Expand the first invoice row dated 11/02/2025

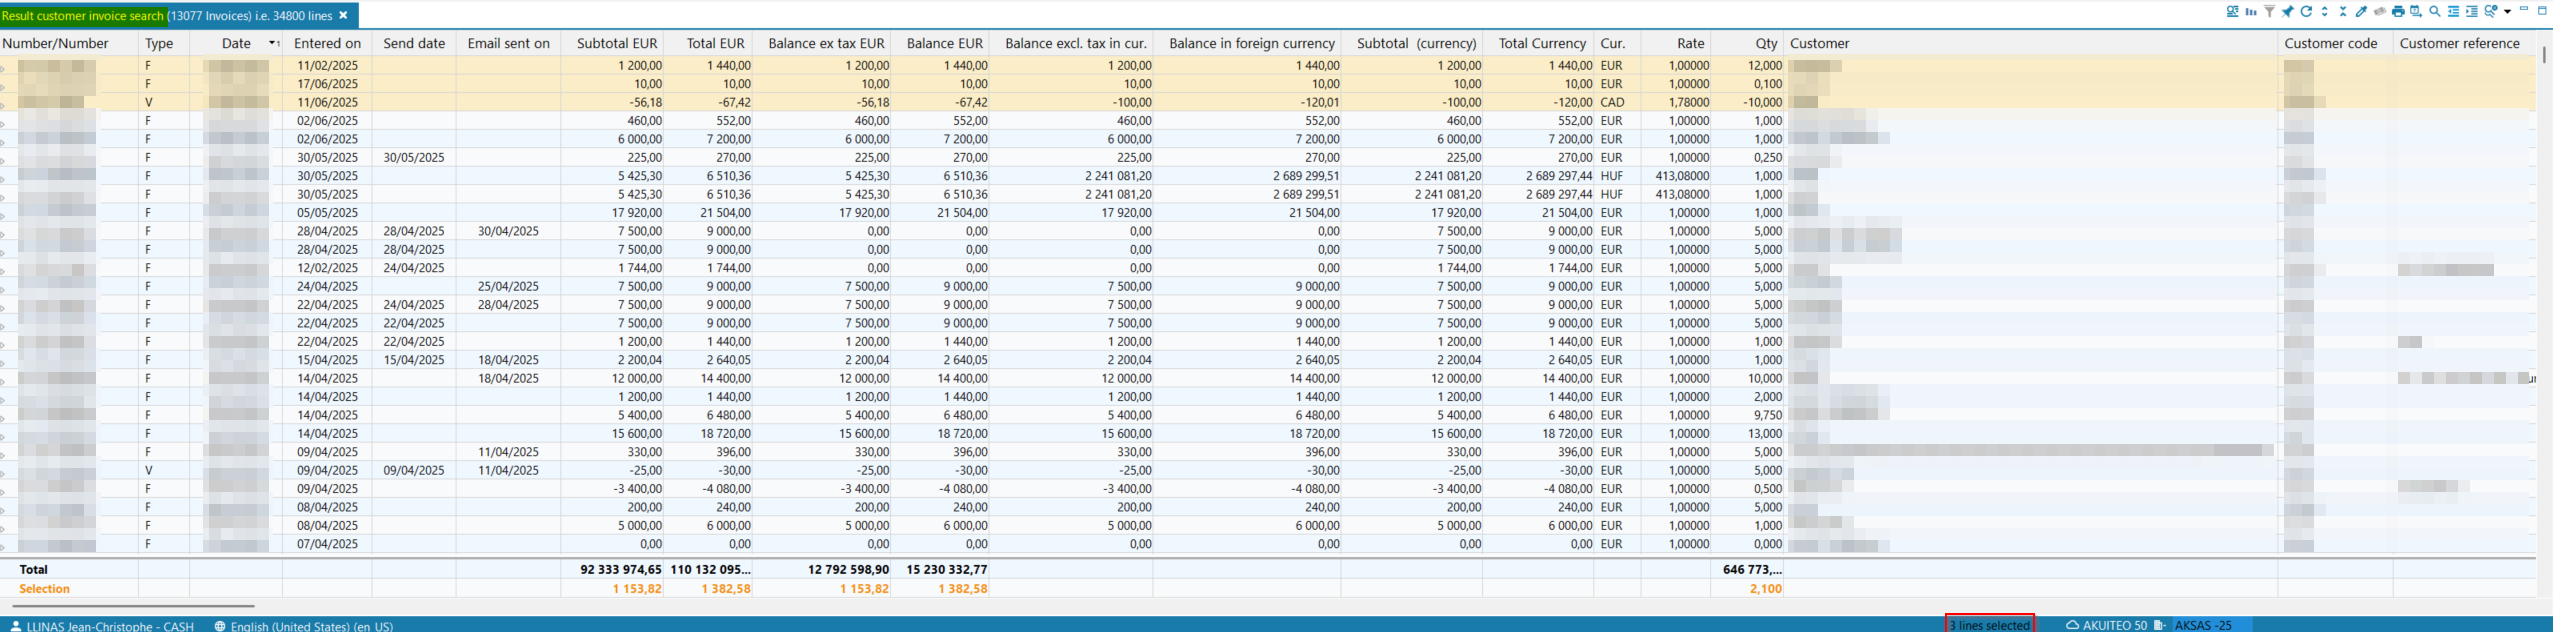pyautogui.click(x=3, y=67)
